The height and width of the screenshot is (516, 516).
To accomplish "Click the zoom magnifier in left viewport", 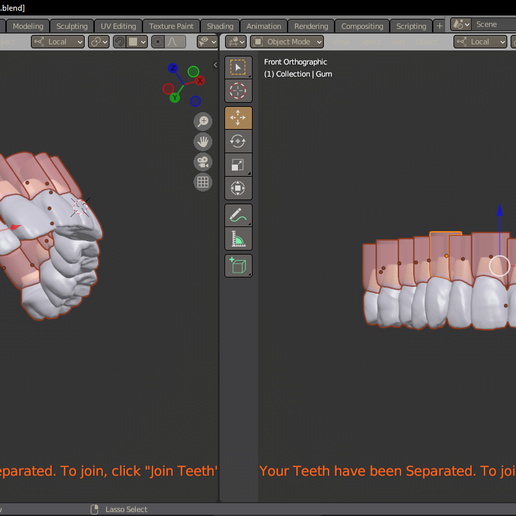I will point(203,121).
